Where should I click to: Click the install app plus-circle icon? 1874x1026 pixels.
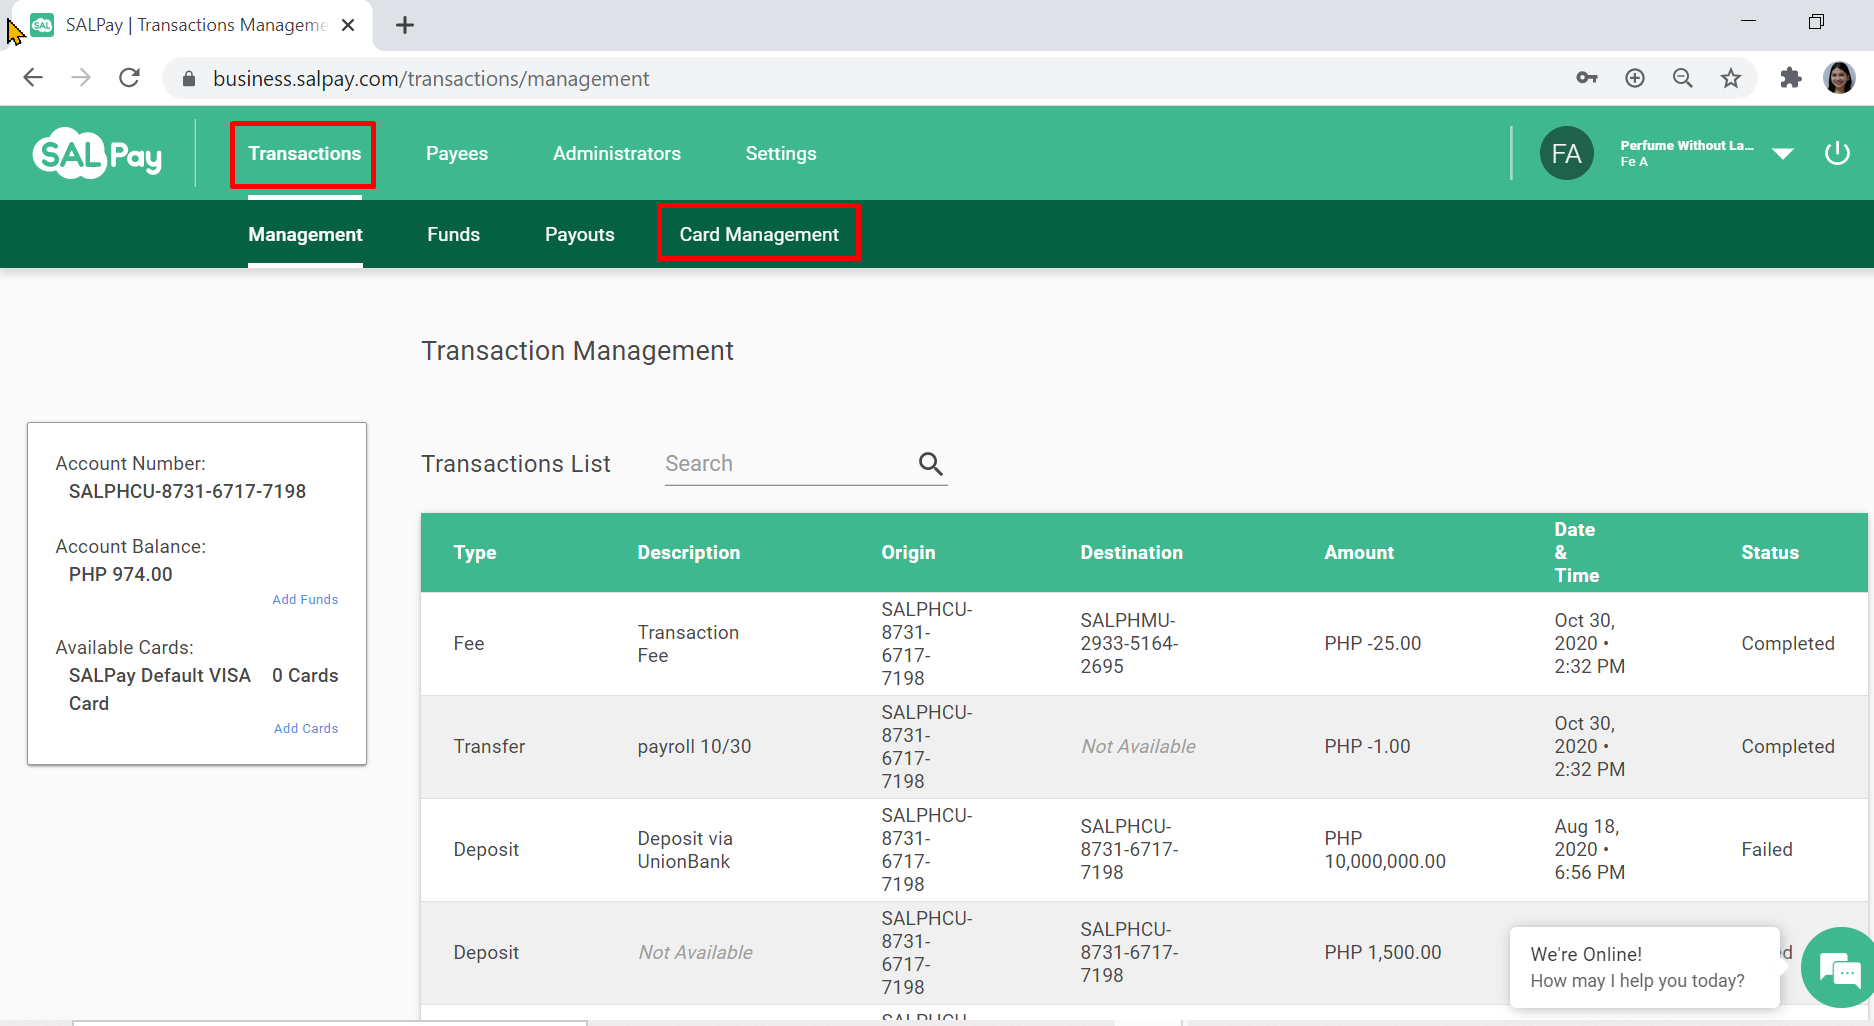[1635, 78]
